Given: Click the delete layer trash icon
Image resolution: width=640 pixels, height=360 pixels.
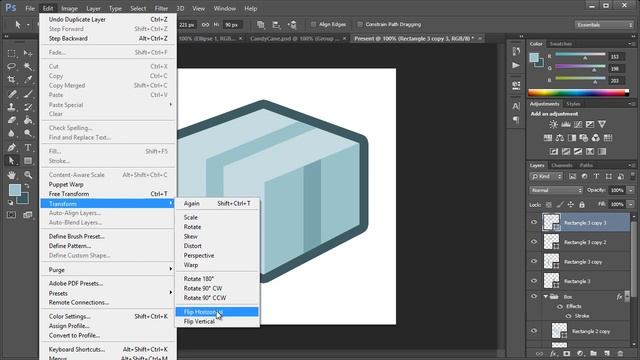Looking at the screenshot, I should point(620,353).
